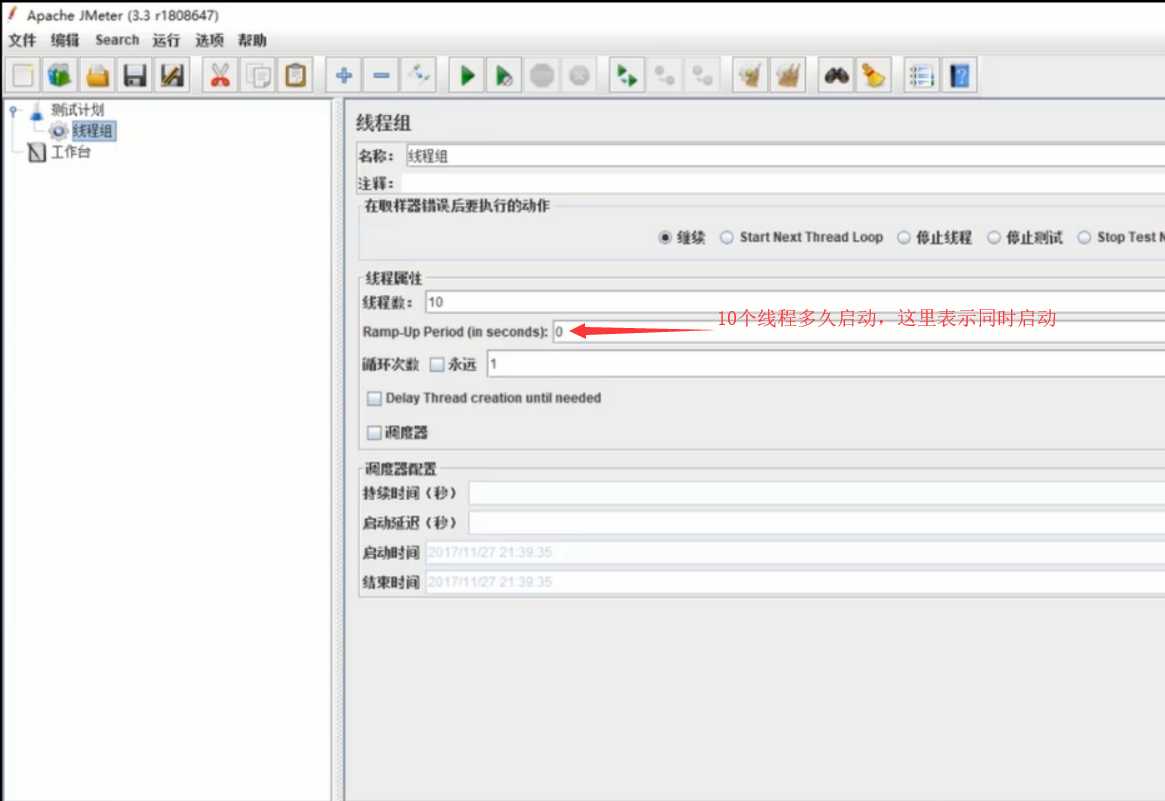Select the 停止线程 radio button
The image size is (1165, 801).
(903, 238)
